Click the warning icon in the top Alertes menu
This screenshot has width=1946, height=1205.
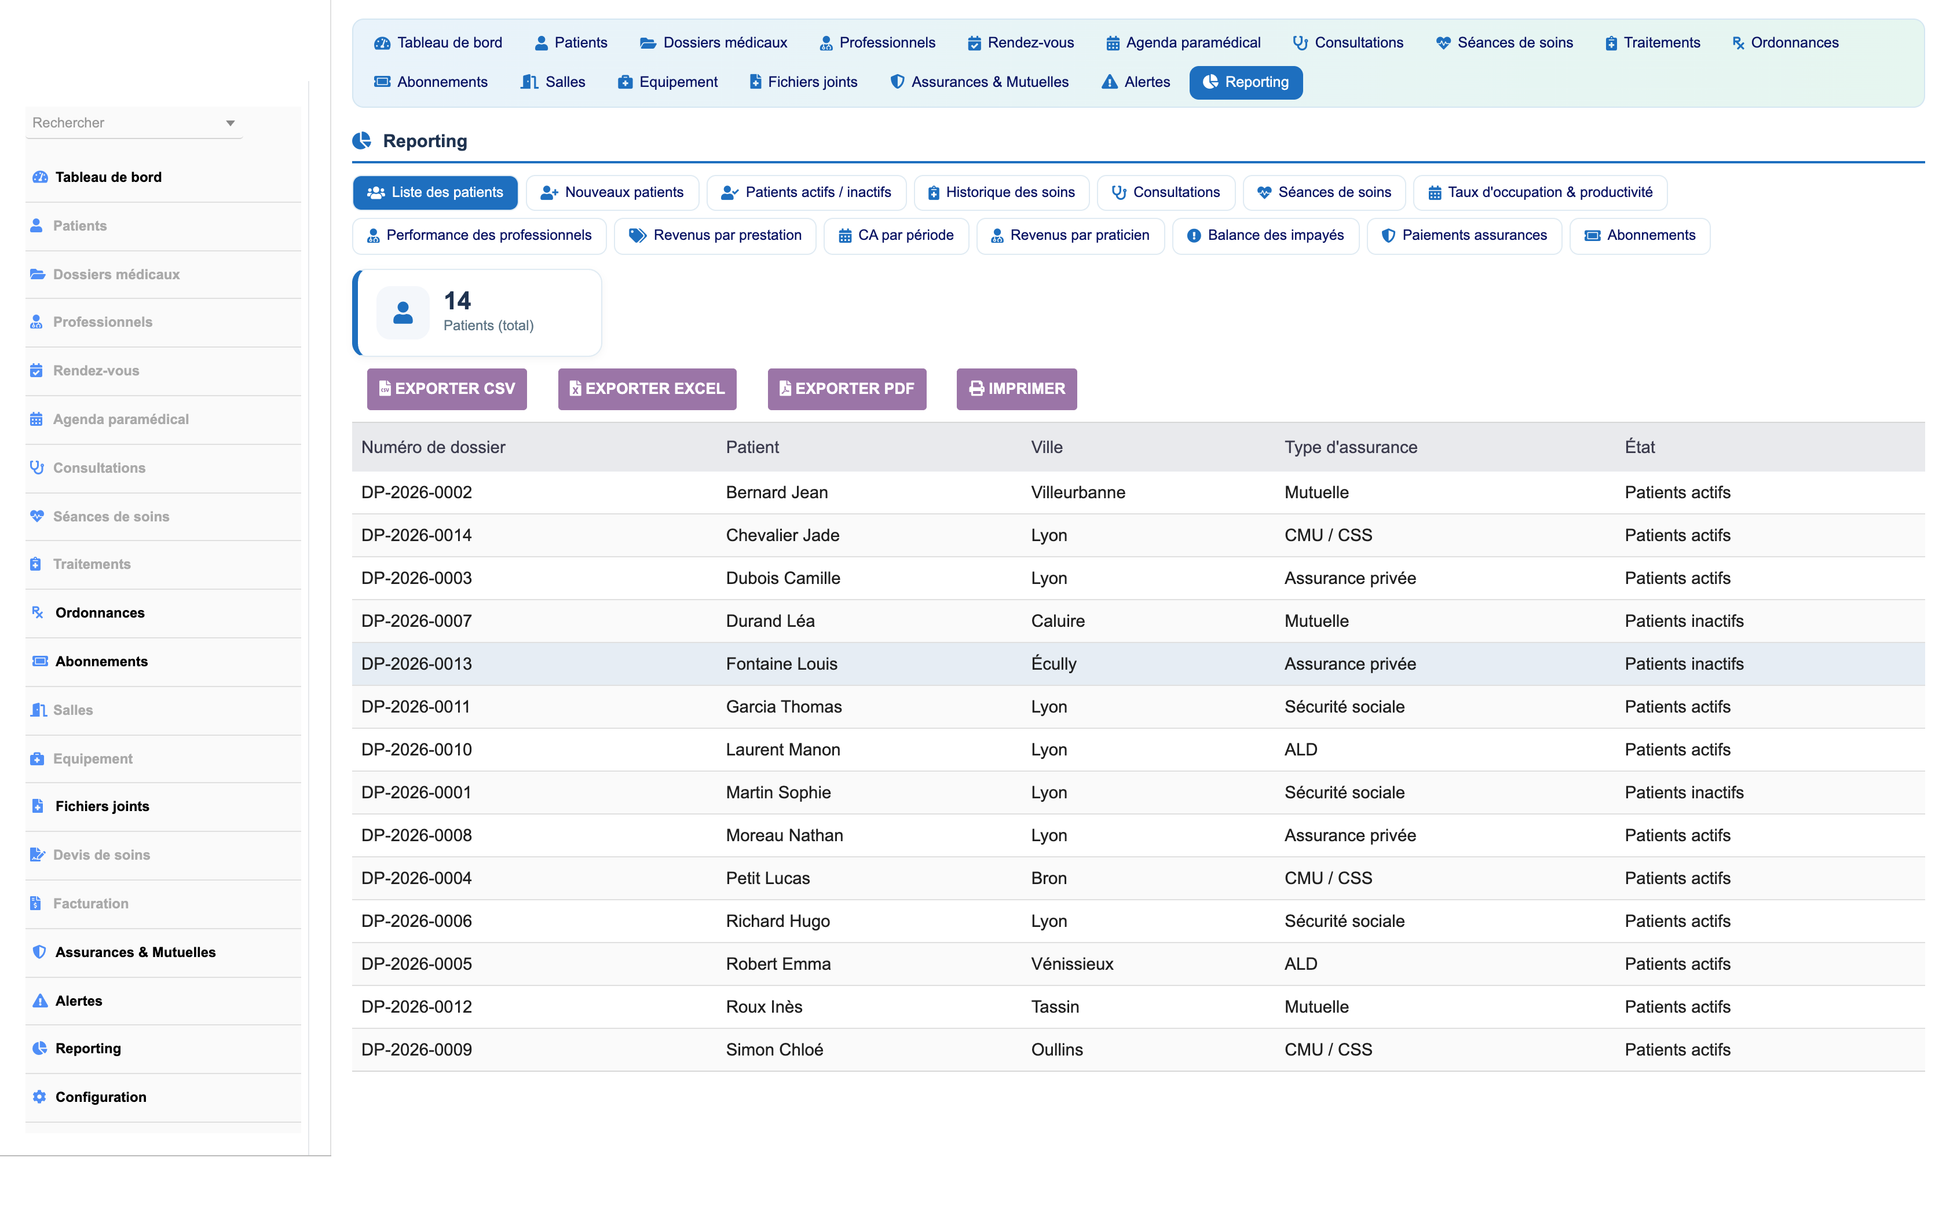point(1109,82)
